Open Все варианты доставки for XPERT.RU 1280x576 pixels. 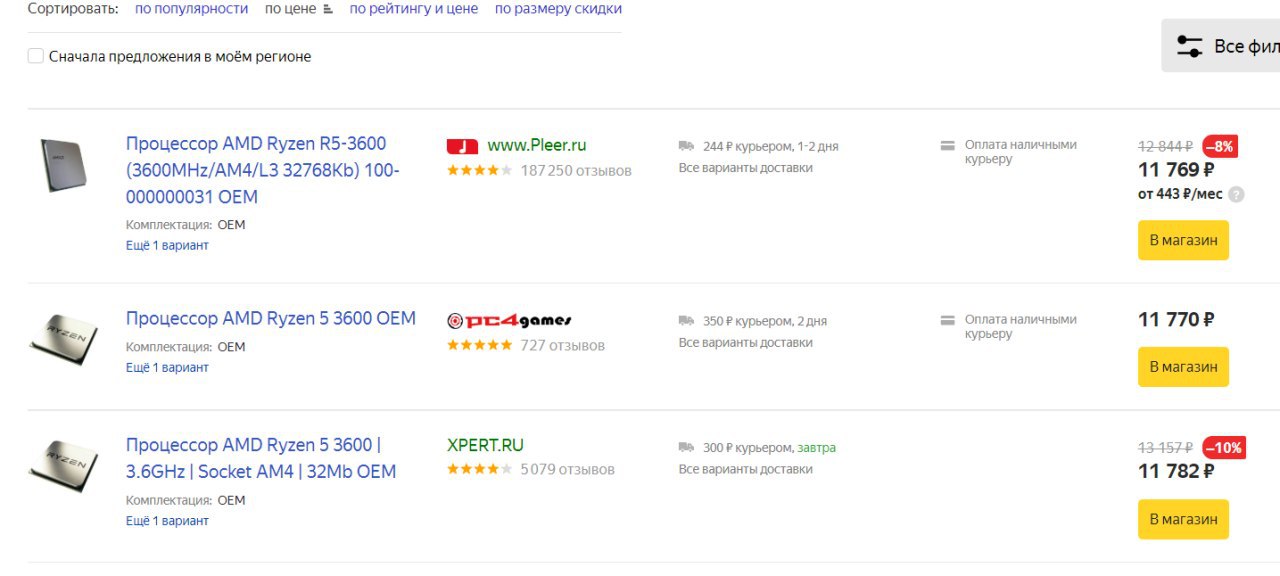746,469
